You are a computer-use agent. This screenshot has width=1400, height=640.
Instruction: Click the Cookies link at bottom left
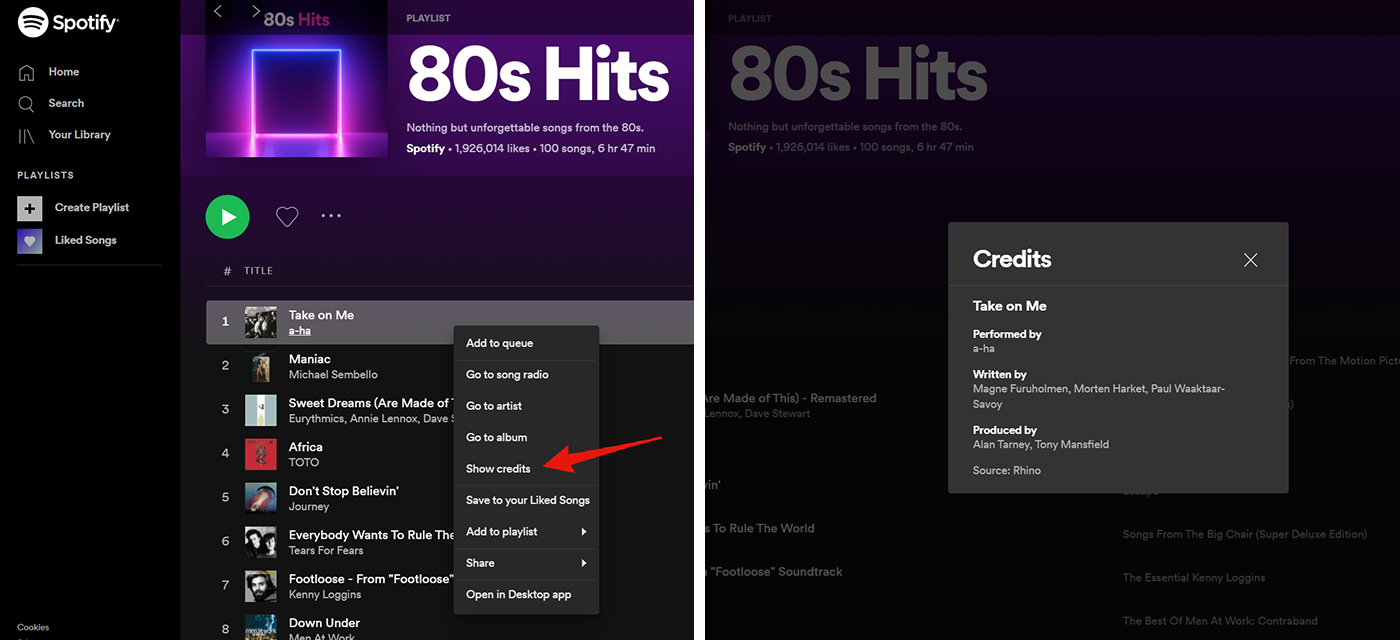click(33, 627)
